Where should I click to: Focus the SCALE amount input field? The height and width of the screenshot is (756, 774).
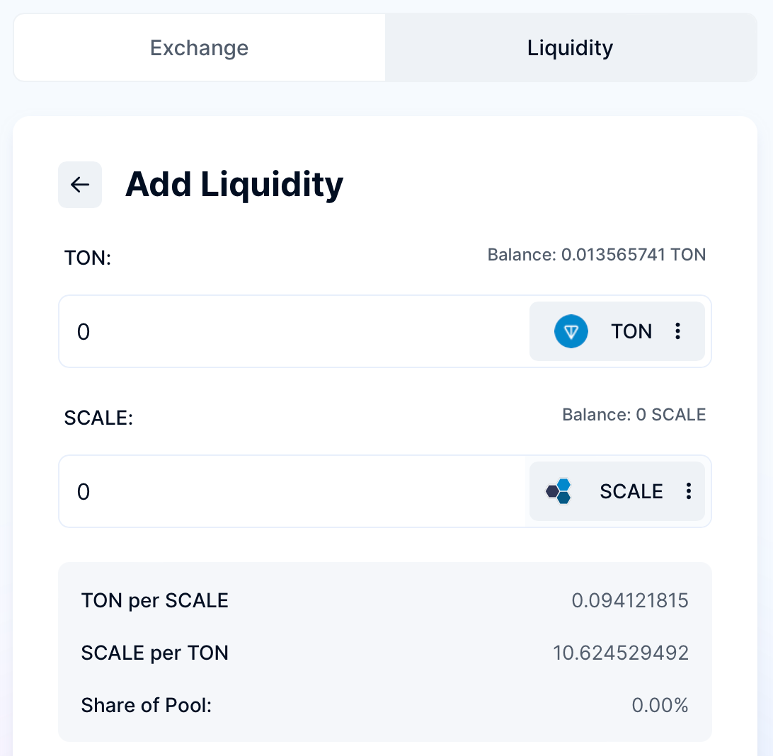pos(294,491)
